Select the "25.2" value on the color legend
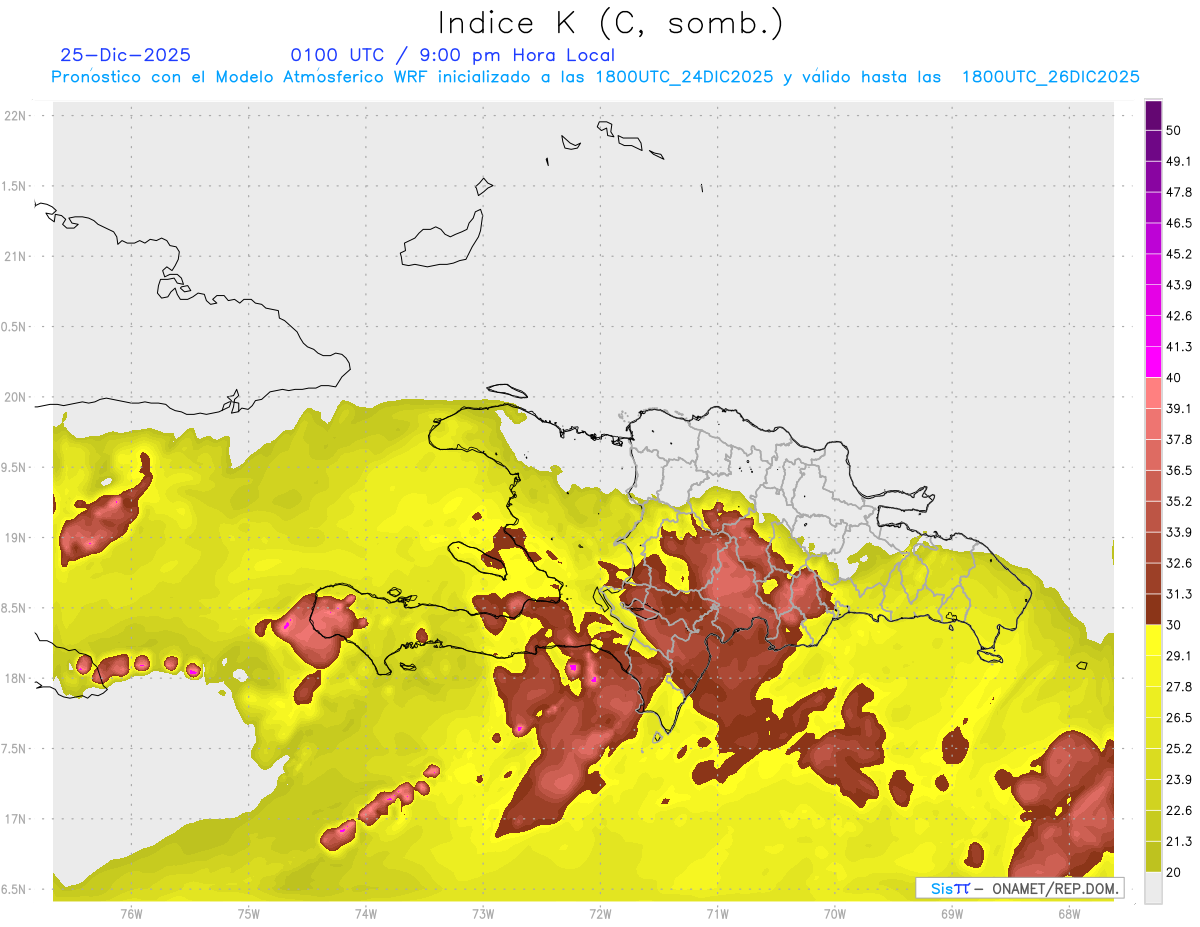 tap(1179, 748)
